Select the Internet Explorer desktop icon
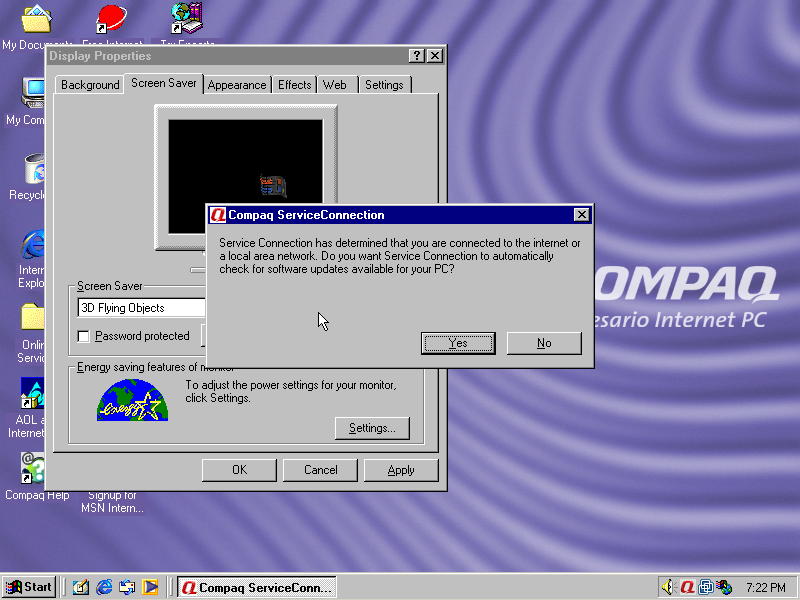This screenshot has height=600, width=800. point(33,244)
